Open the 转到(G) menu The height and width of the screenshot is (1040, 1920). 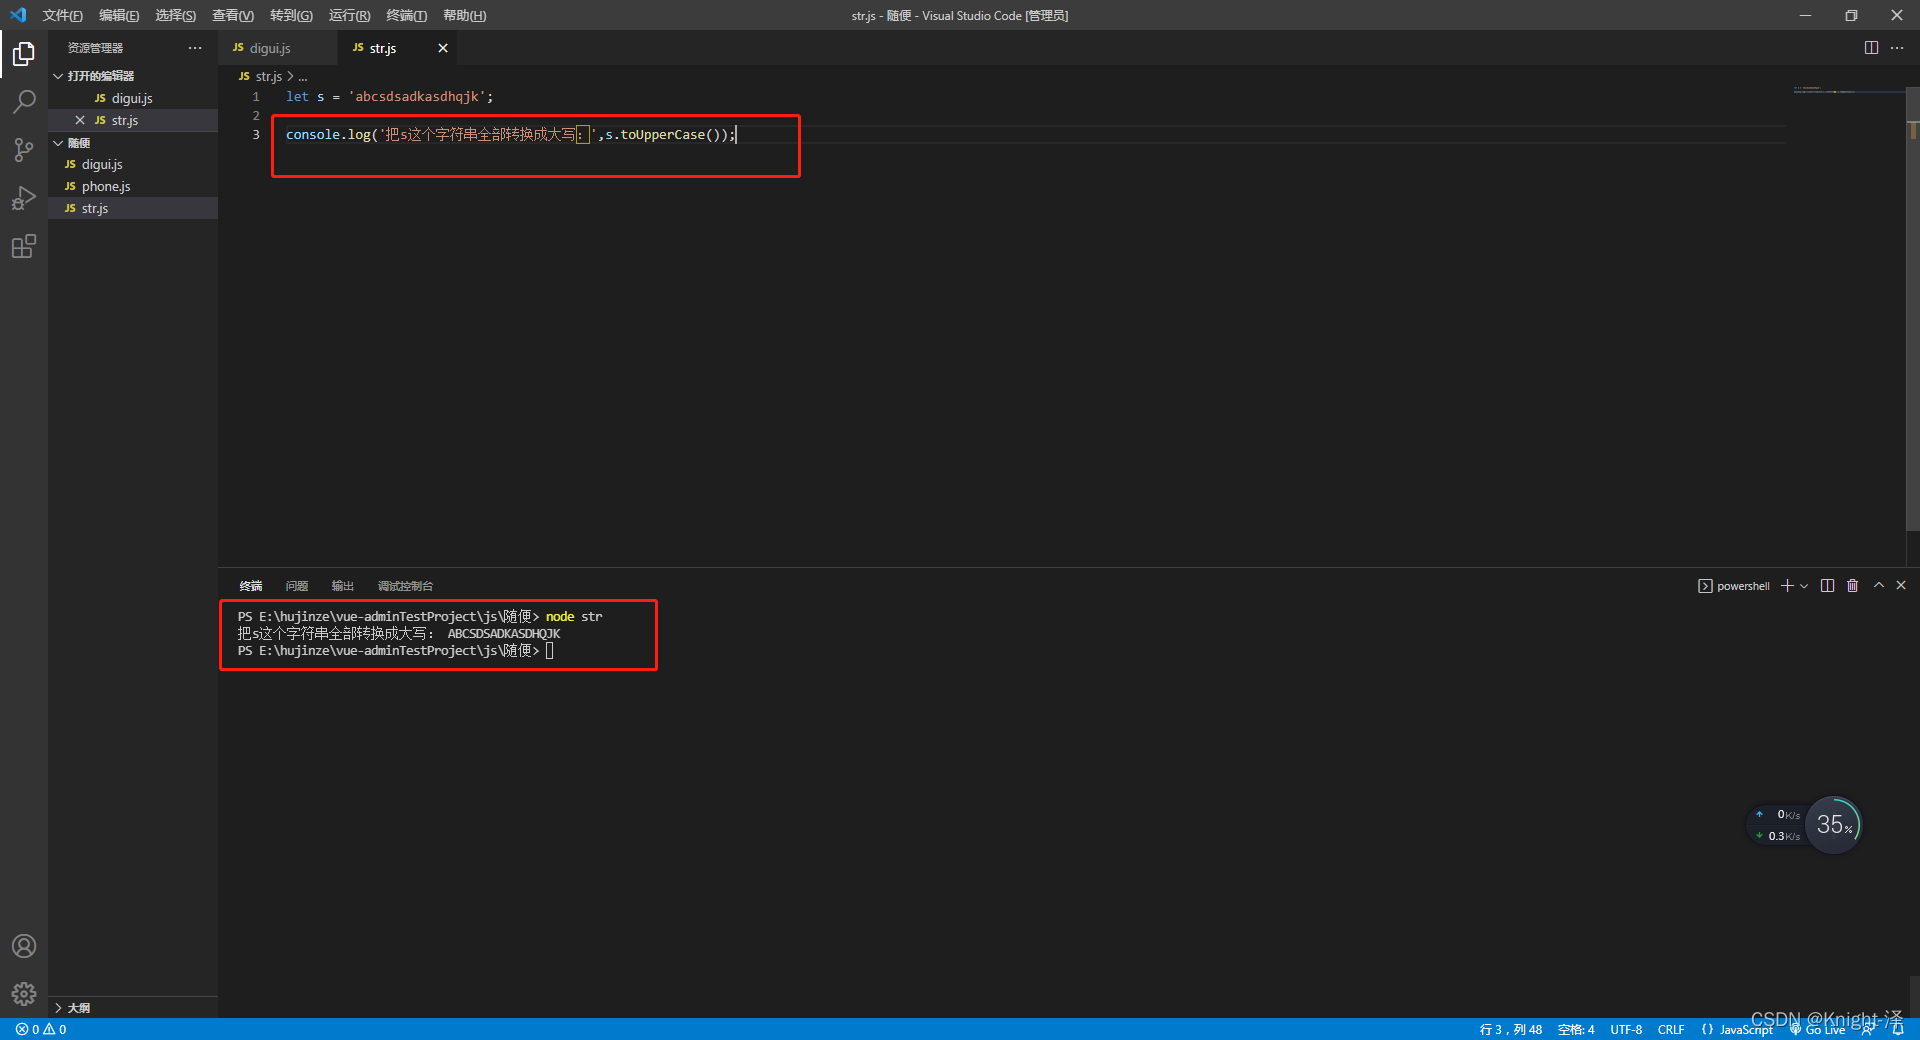pyautogui.click(x=291, y=15)
